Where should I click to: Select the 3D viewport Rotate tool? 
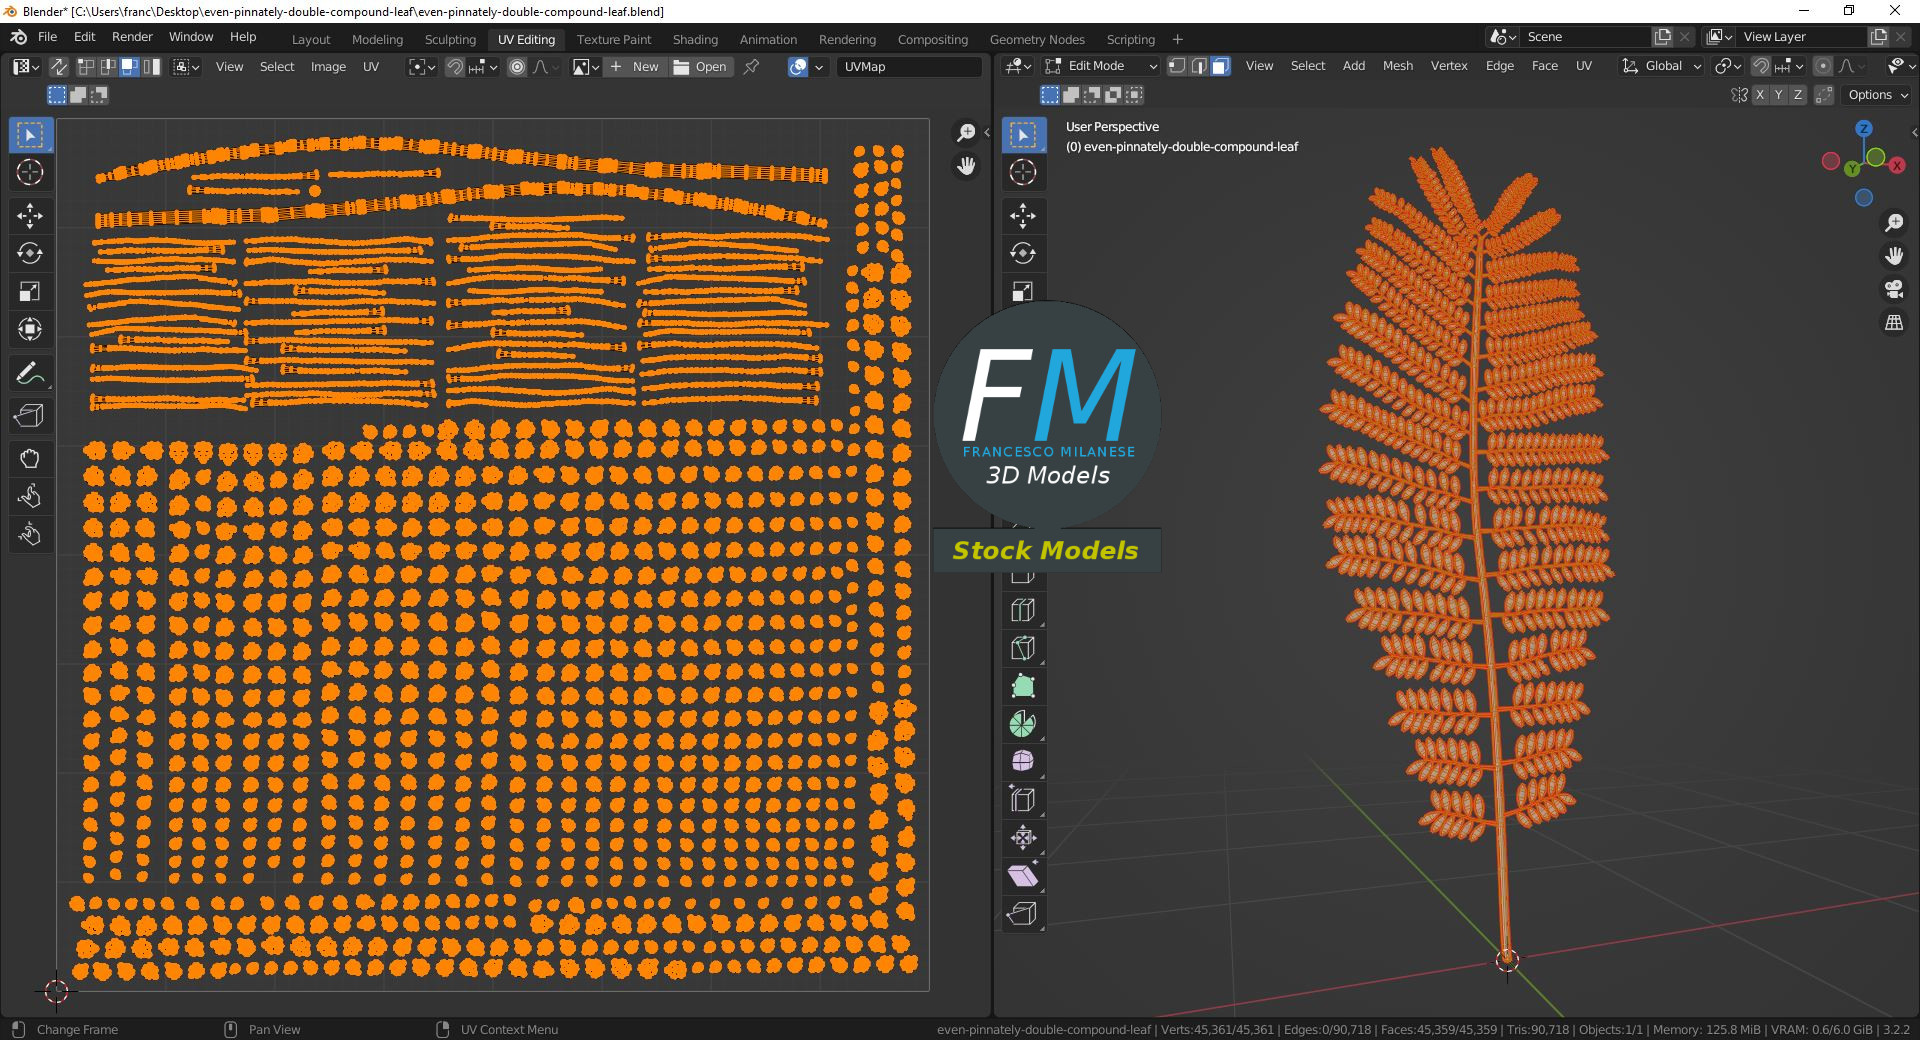(x=1023, y=253)
